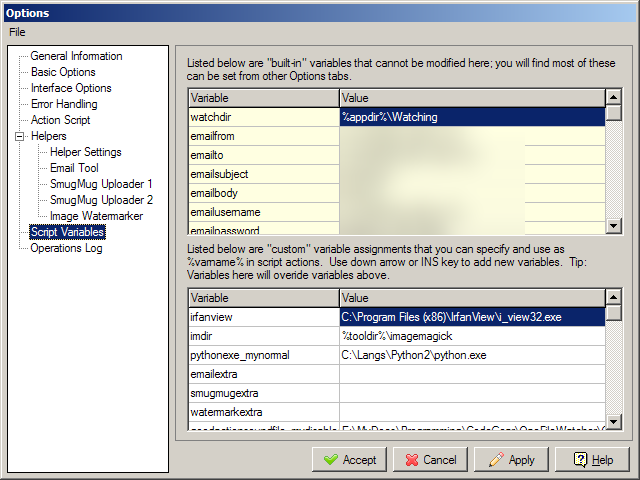Image resolution: width=640 pixels, height=480 pixels.
Task: Select the emailextra variable cell
Action: click(264, 374)
